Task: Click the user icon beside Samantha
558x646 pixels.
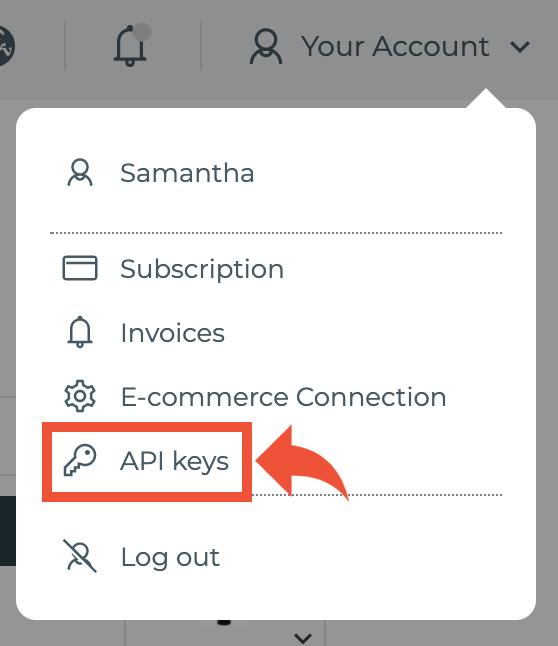Action: (80, 173)
